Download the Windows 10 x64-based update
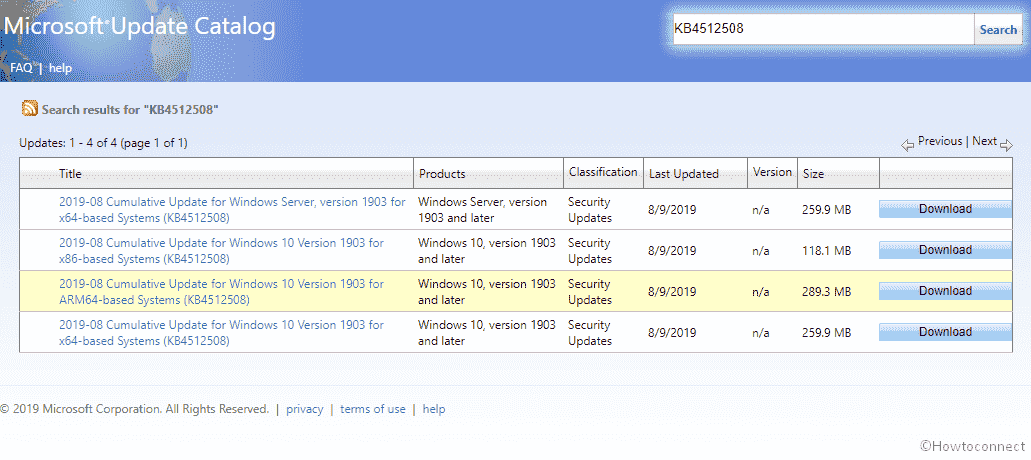The height and width of the screenshot is (460, 1031). click(946, 333)
